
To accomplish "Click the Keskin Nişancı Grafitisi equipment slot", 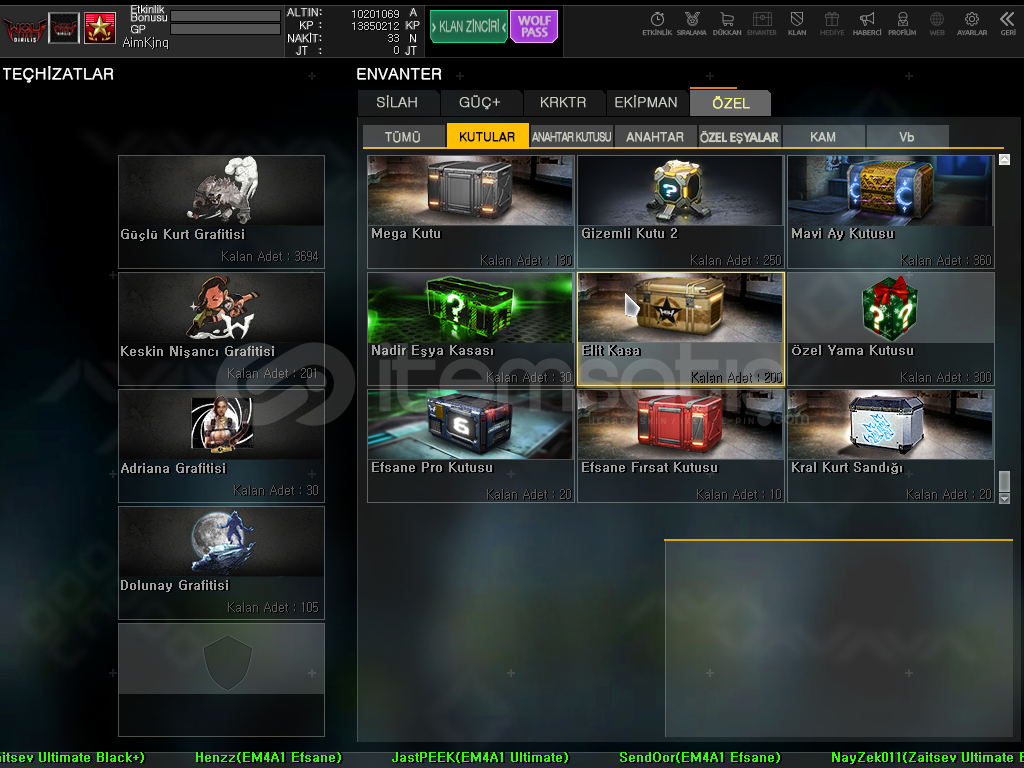I will point(221,328).
